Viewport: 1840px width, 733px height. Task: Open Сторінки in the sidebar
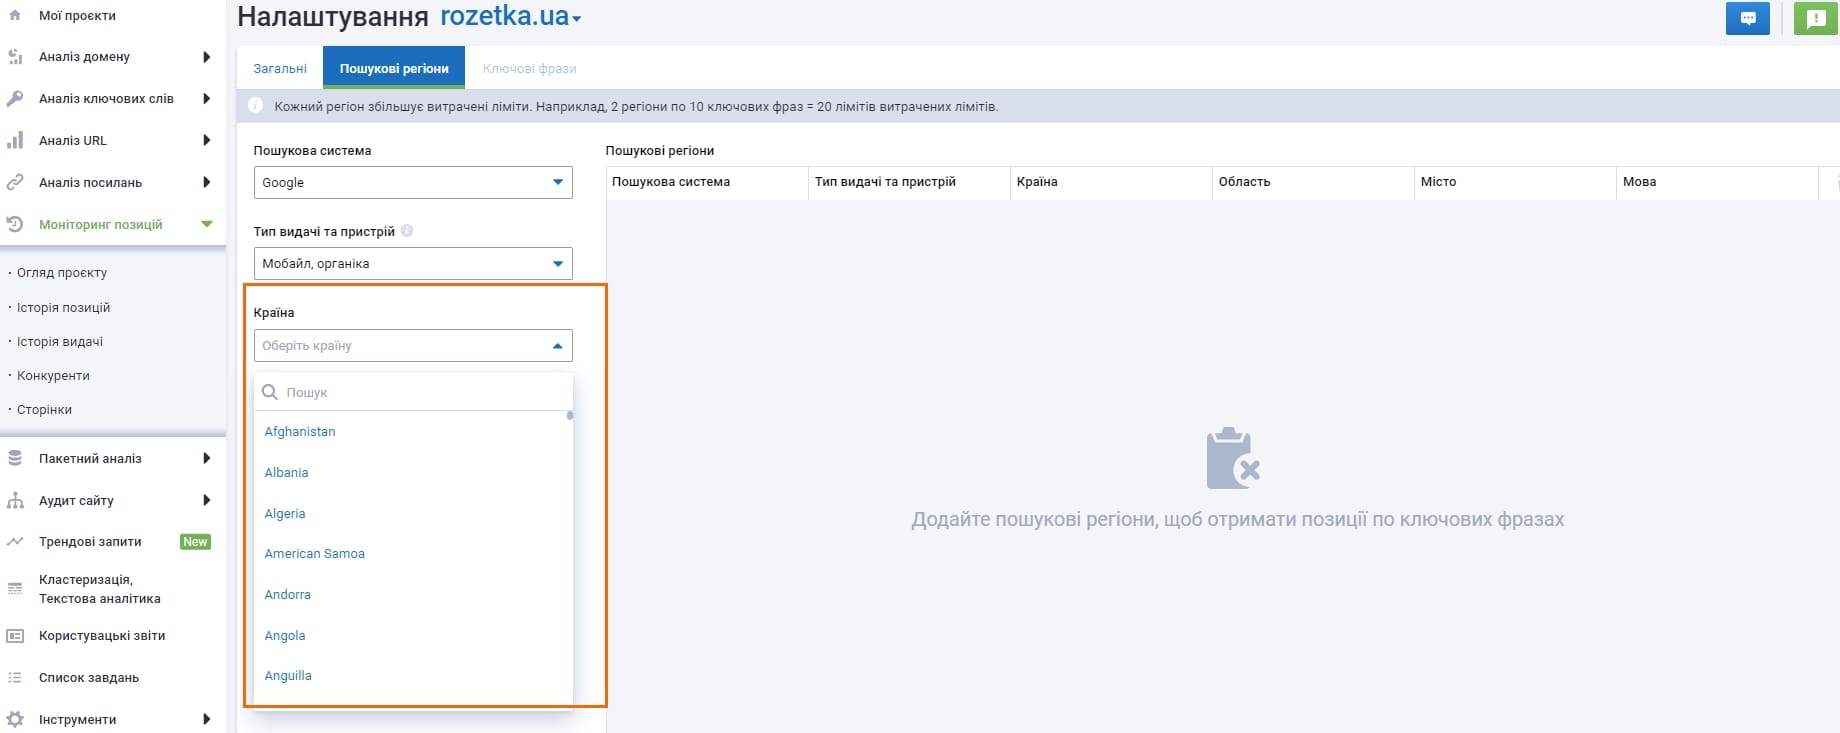[x=44, y=410]
